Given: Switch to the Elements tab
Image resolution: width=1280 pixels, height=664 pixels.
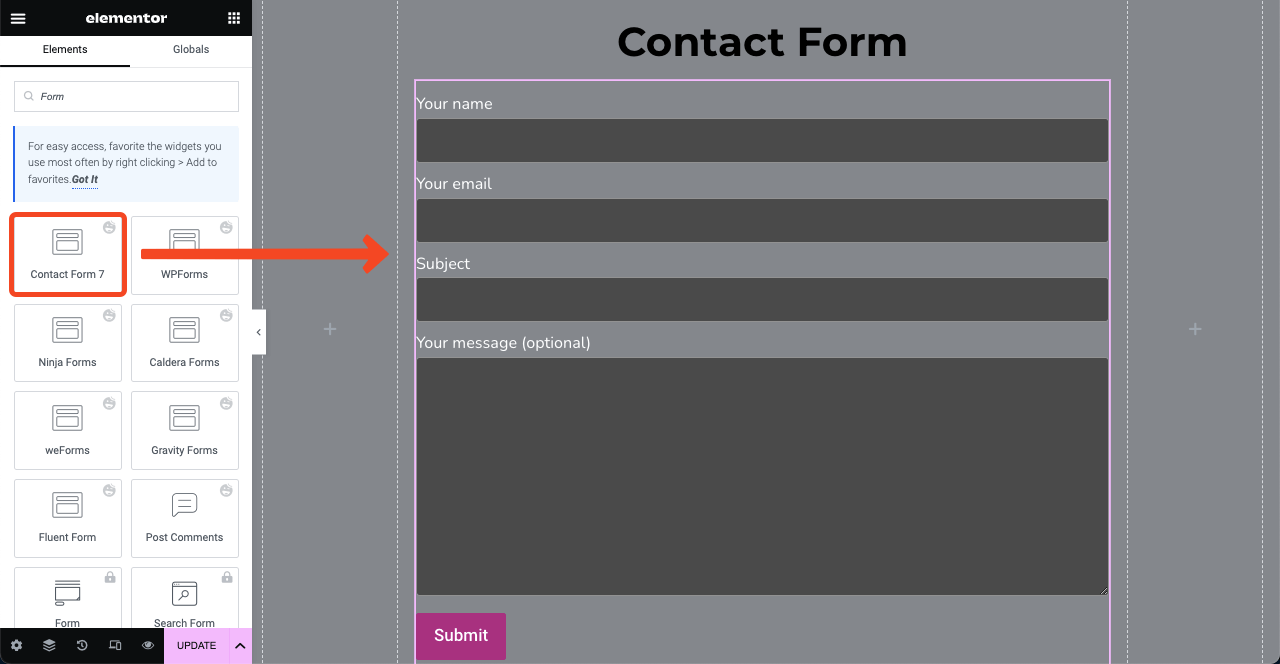Looking at the screenshot, I should pyautogui.click(x=65, y=49).
